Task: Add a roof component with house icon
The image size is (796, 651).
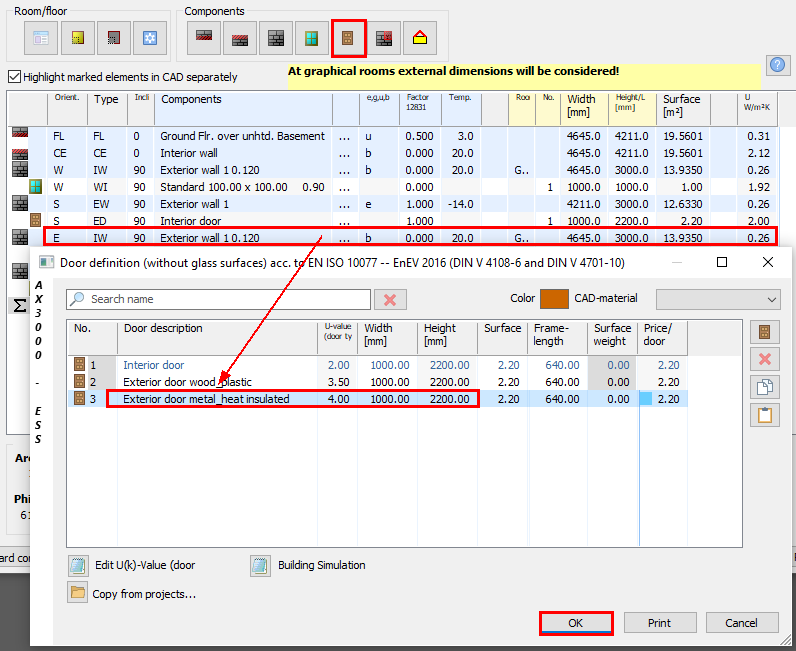Action: pos(420,38)
